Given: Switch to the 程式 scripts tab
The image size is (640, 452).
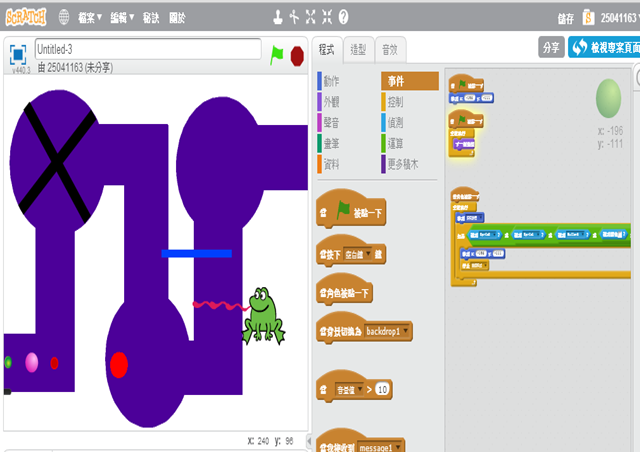Looking at the screenshot, I should click(327, 50).
